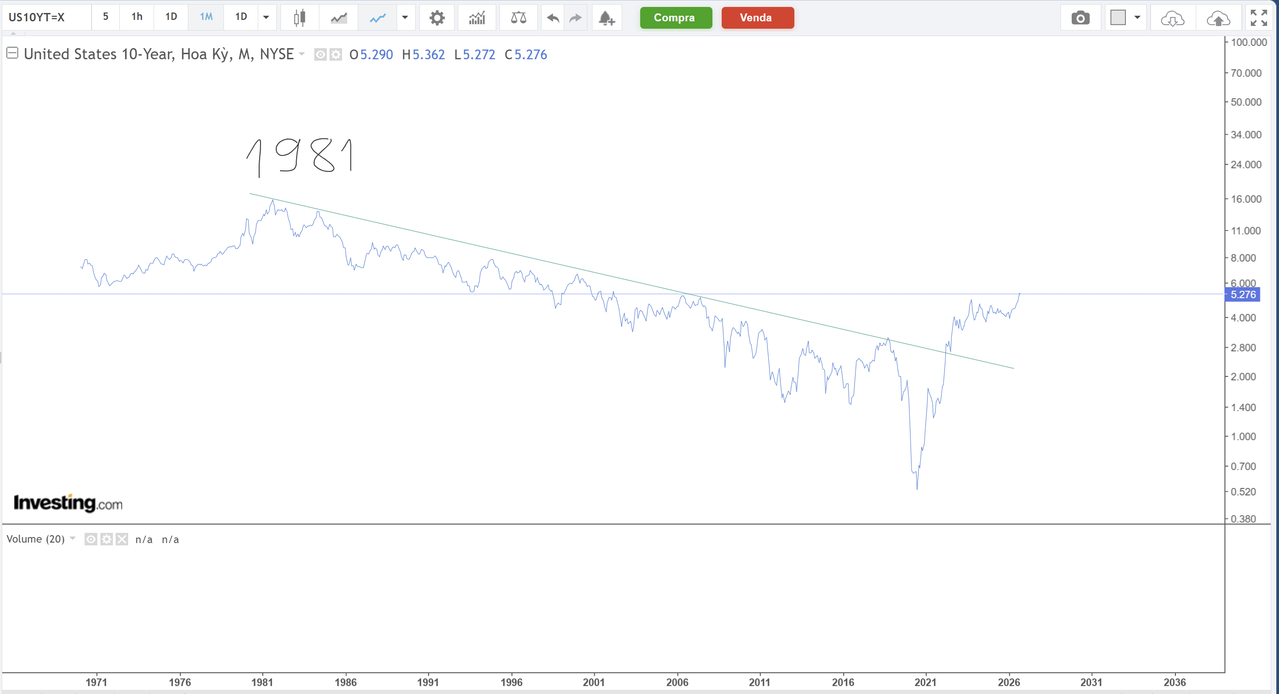This screenshot has height=694, width=1279.
Task: Open the indicators chart icon
Action: coord(477,18)
